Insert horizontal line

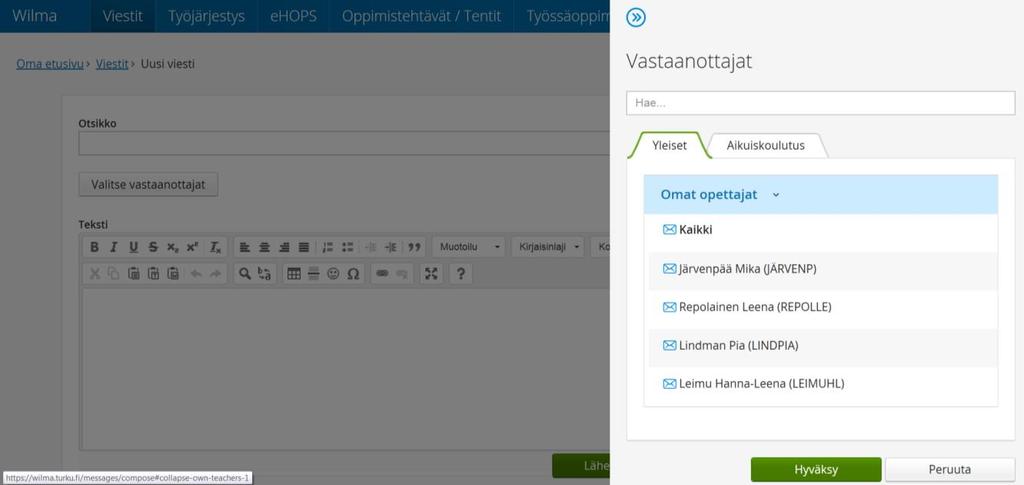tap(313, 274)
